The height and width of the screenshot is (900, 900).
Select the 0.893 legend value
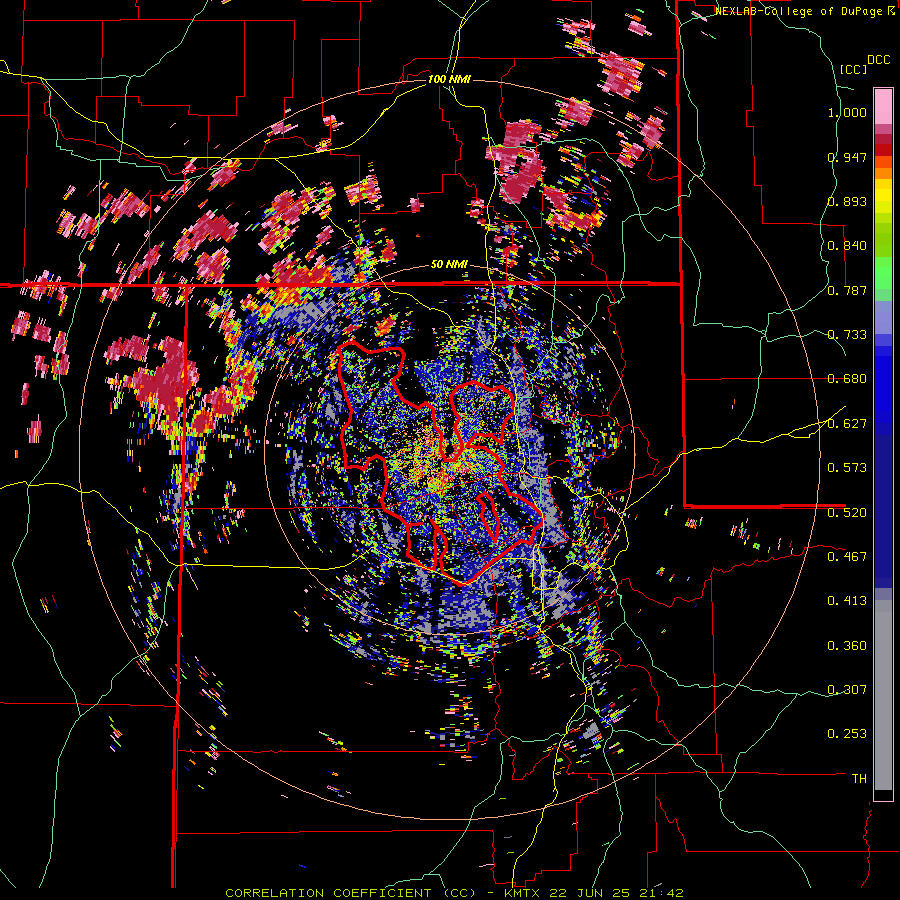[x=847, y=201]
